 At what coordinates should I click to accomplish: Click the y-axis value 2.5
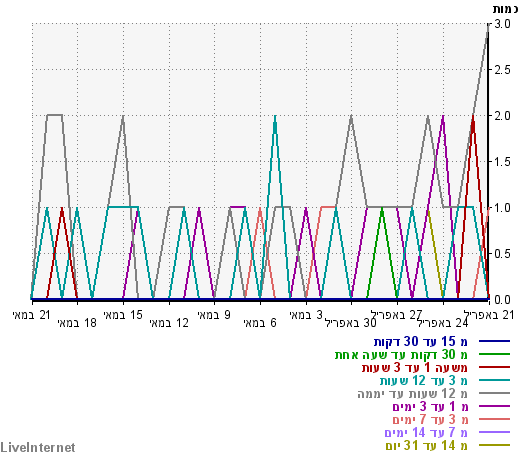502,70
